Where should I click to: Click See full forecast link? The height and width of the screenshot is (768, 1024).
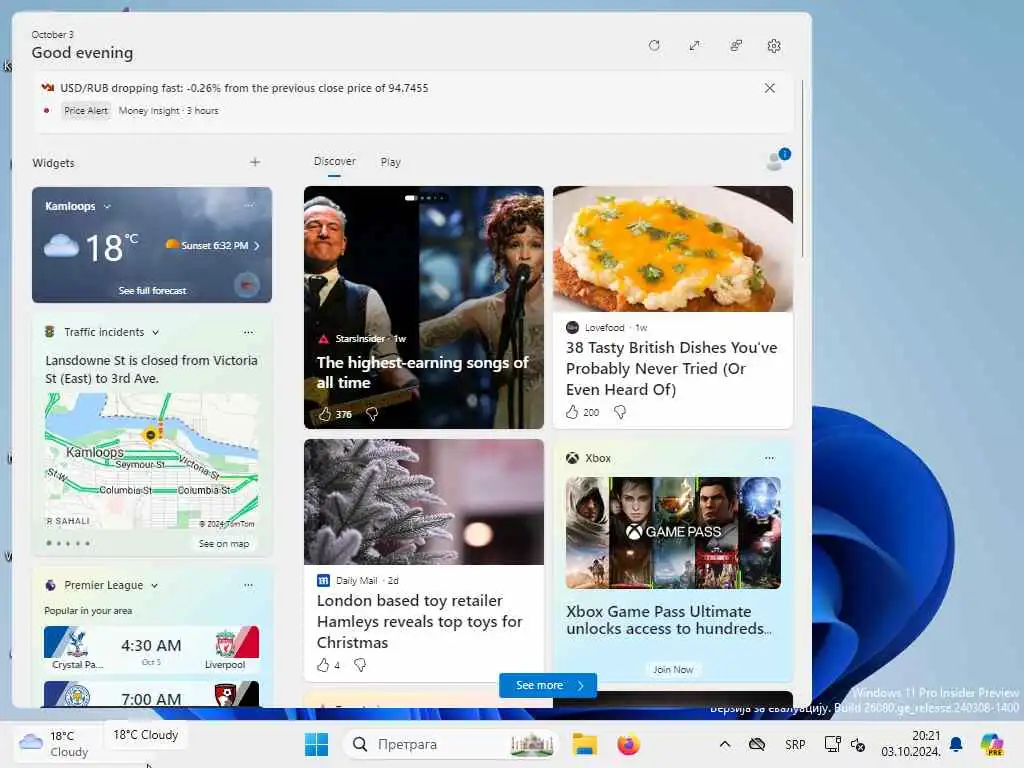(x=152, y=291)
